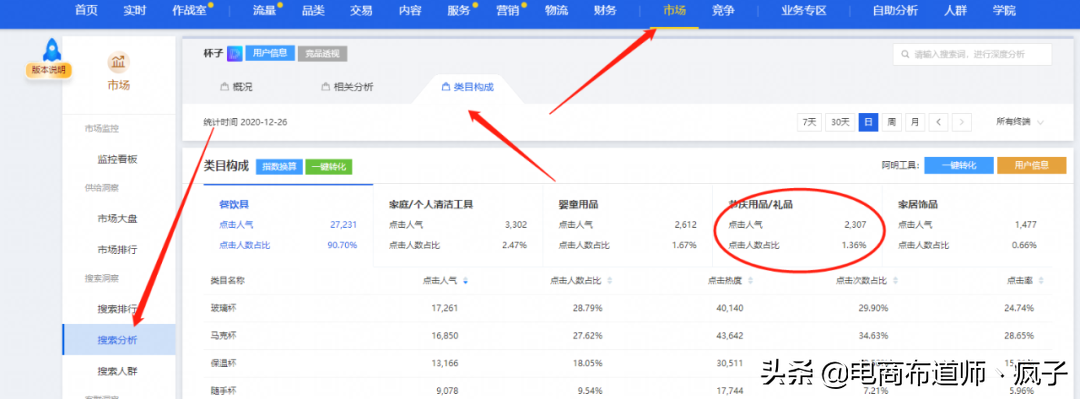
Task: Click the blue 指数换算 button
Action: 279,167
